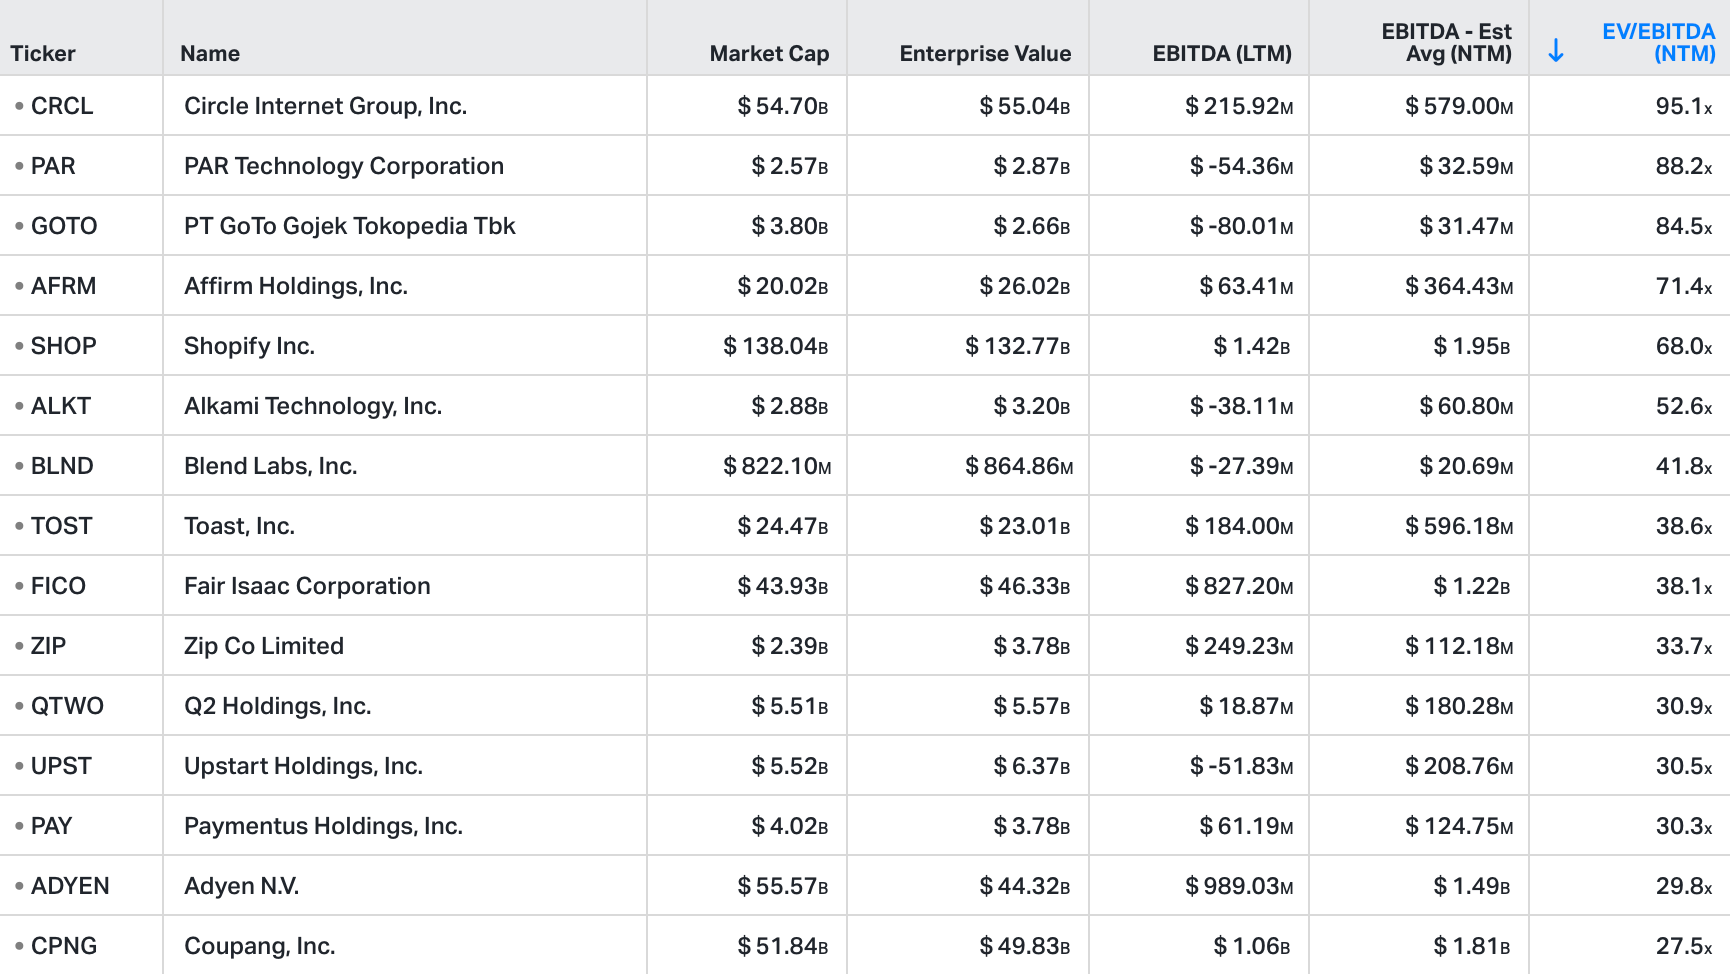Click the descending sort arrow icon
Viewport: 1730px width, 974px height.
[1556, 50]
